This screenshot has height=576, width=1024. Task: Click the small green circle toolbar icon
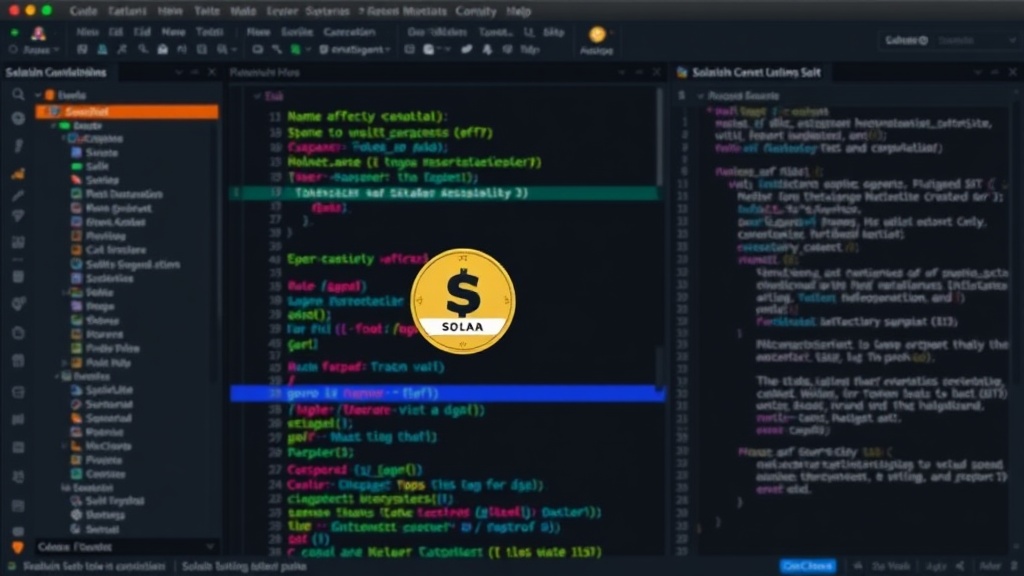click(x=14, y=32)
